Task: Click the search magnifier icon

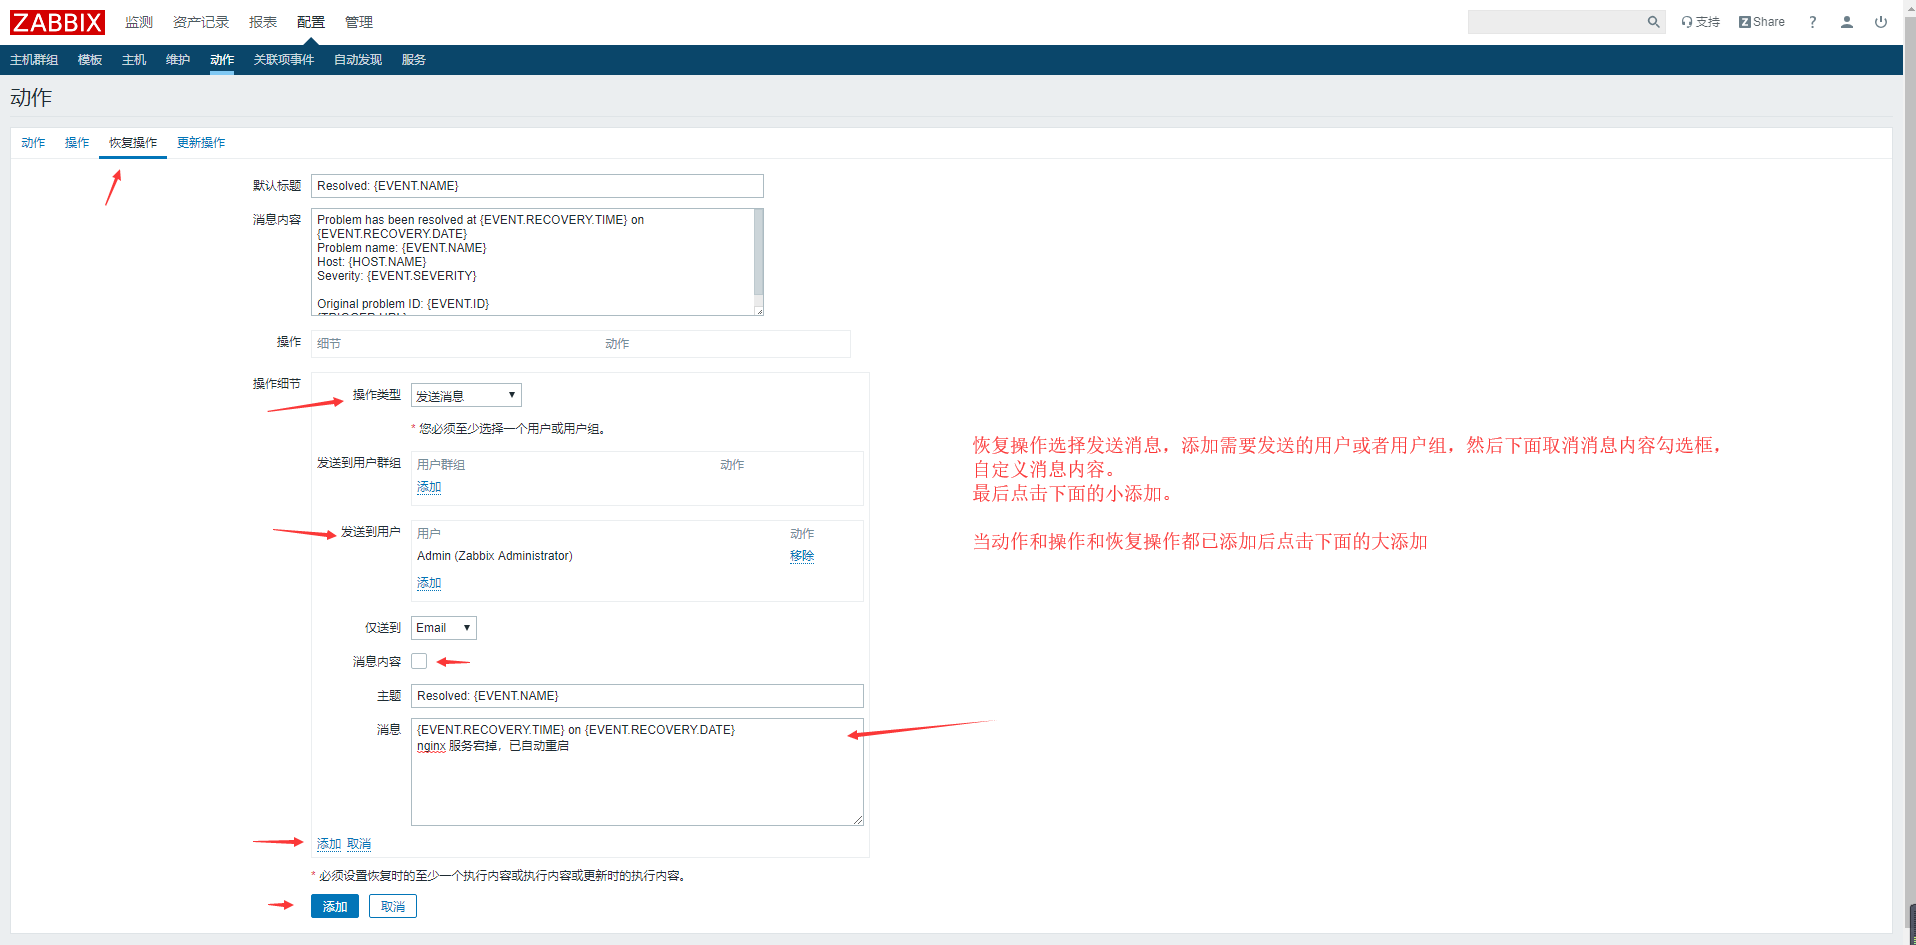Action: (1653, 22)
